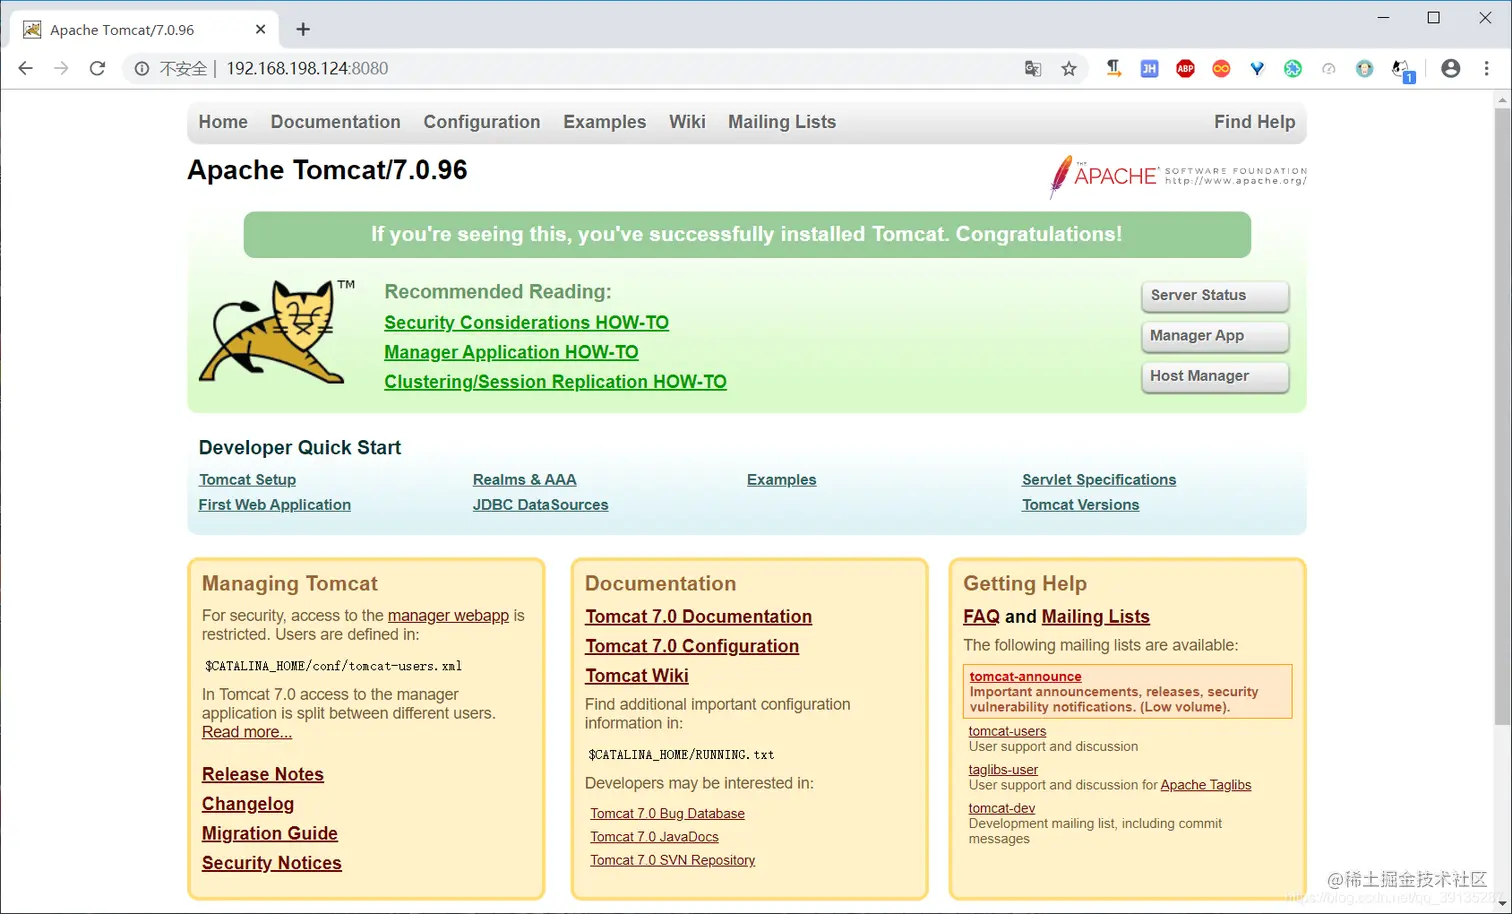
Task: Open the gray circular extension icon
Action: pos(1329,68)
